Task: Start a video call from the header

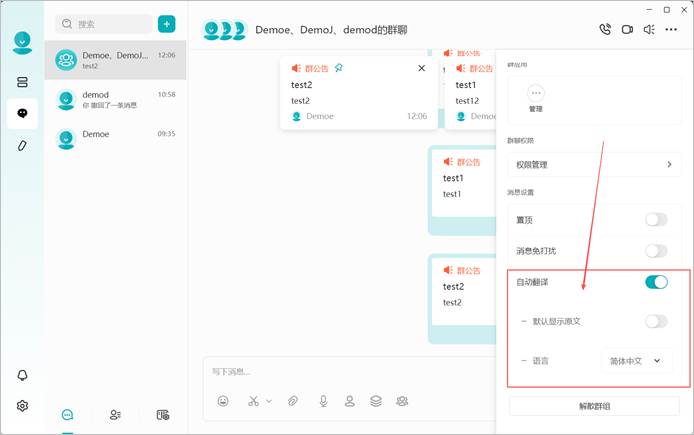Action: coord(627,30)
